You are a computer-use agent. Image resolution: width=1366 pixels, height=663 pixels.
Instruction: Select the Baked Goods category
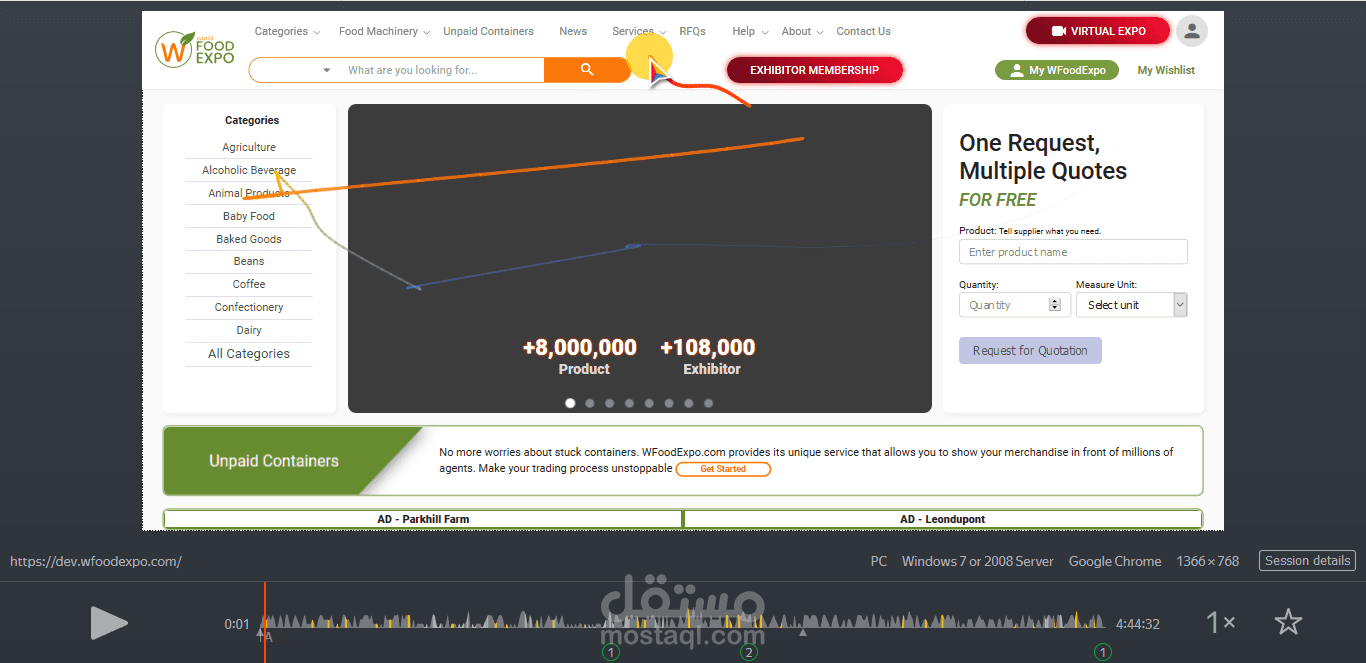[249, 239]
